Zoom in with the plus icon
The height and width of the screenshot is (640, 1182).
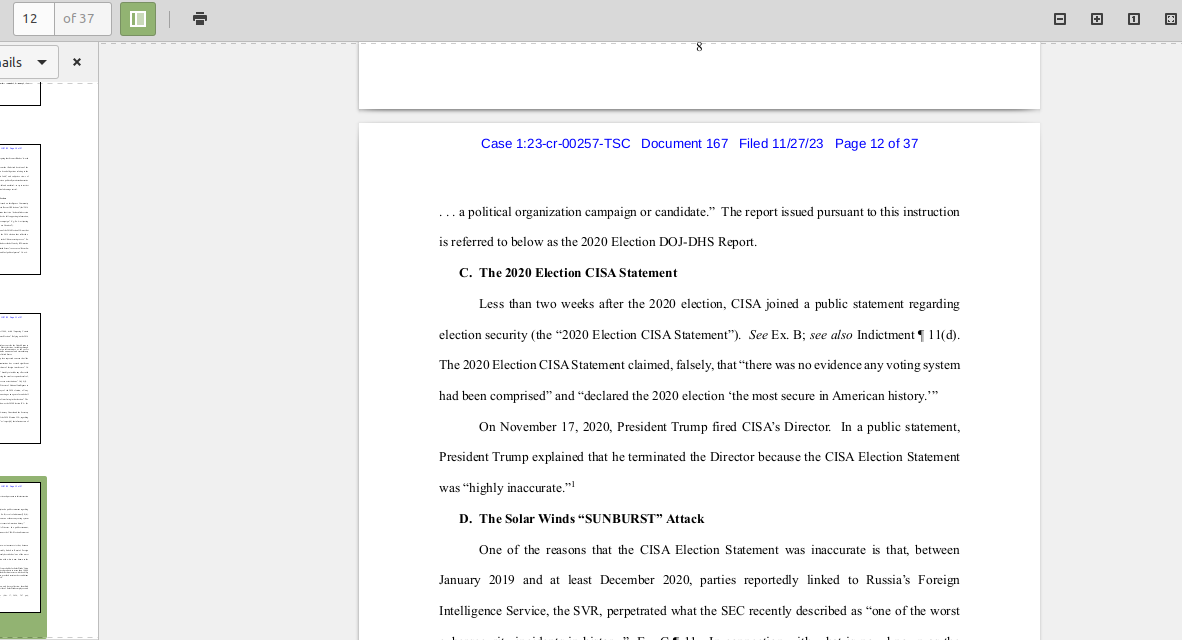click(1097, 19)
